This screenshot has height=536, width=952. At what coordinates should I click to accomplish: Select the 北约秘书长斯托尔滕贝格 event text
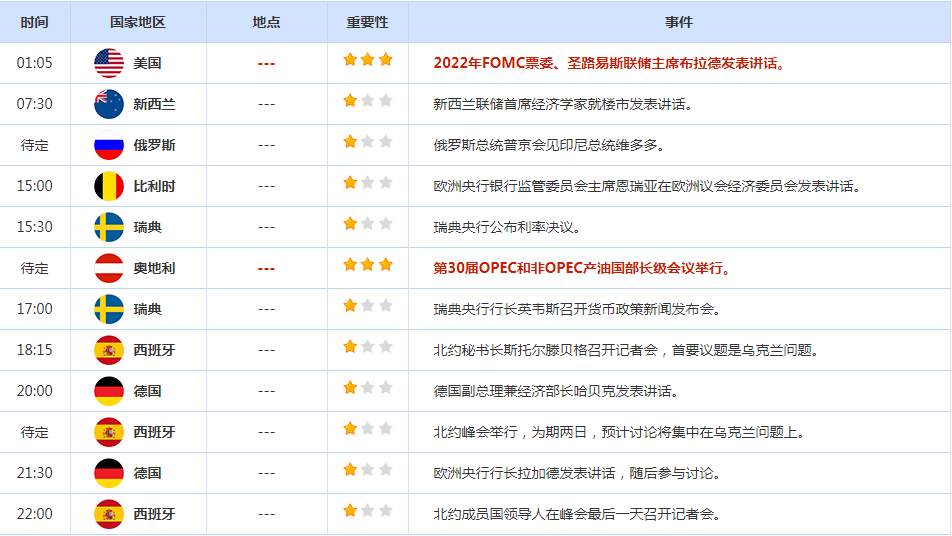pyautogui.click(x=627, y=350)
